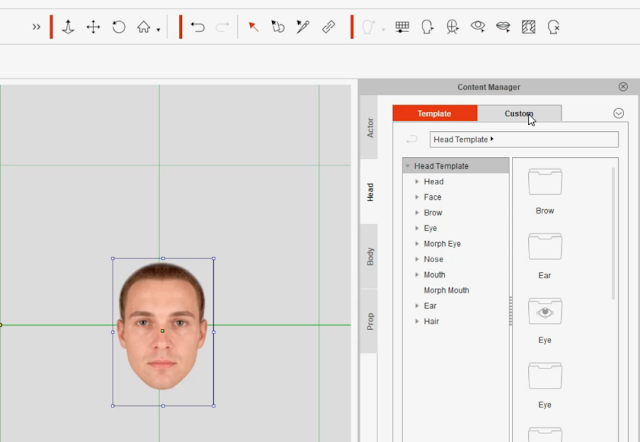This screenshot has width=640, height=442.
Task: Click the grid sprite editor icon
Action: 402,27
